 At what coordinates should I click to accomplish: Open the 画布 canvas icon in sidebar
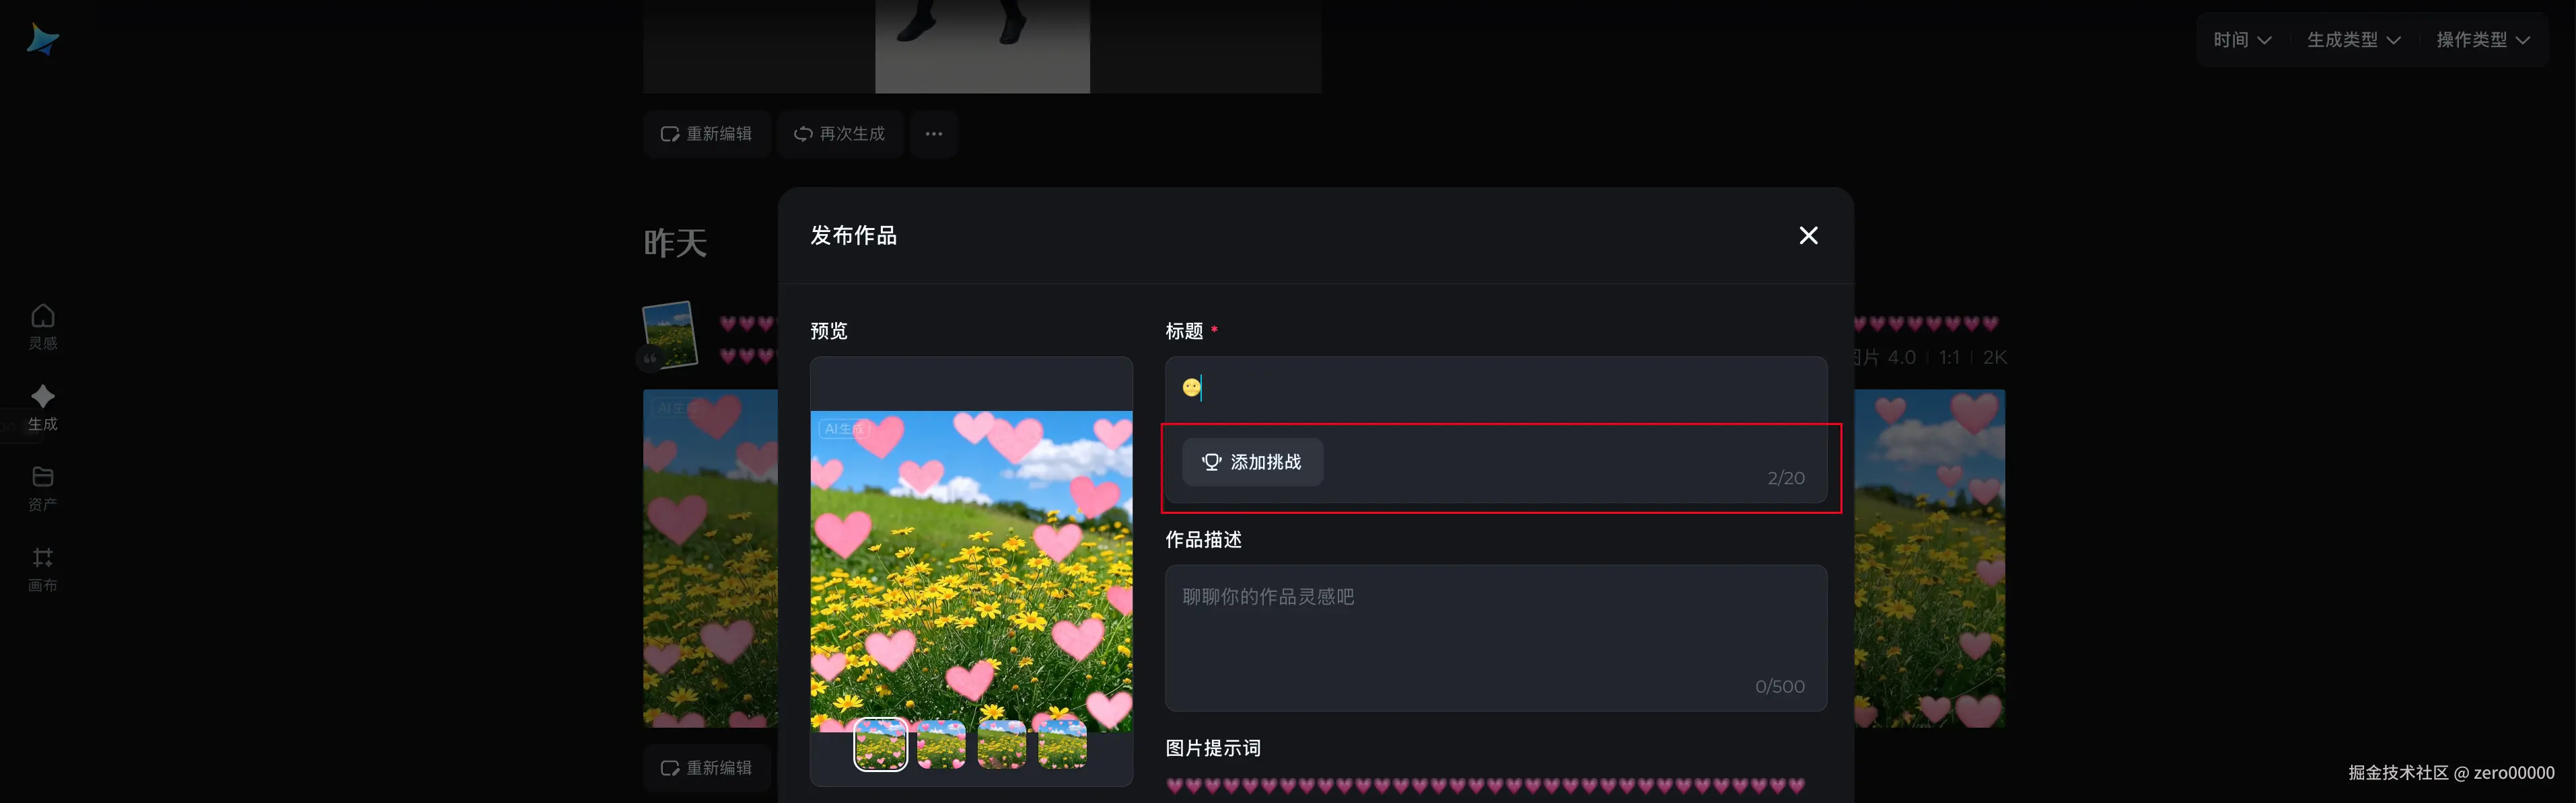(42, 558)
